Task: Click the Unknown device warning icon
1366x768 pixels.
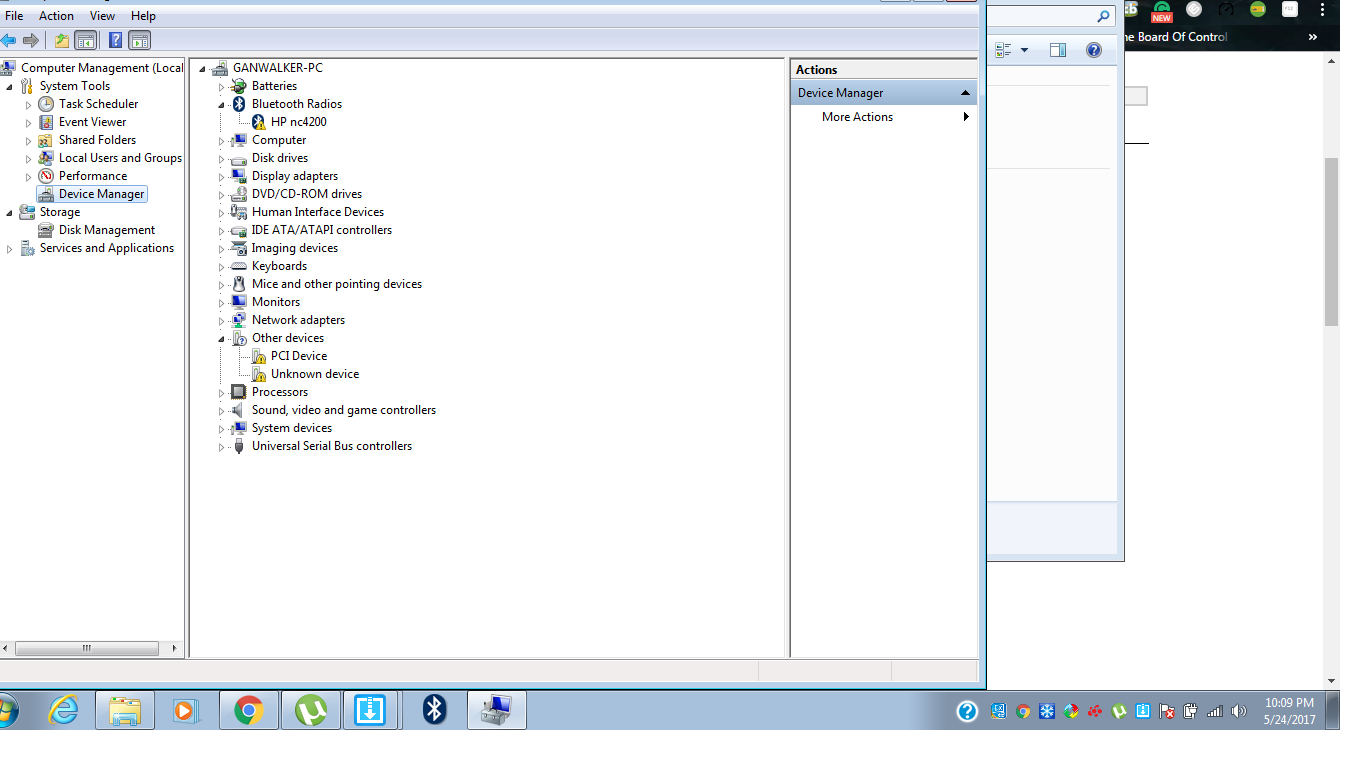Action: 258,374
